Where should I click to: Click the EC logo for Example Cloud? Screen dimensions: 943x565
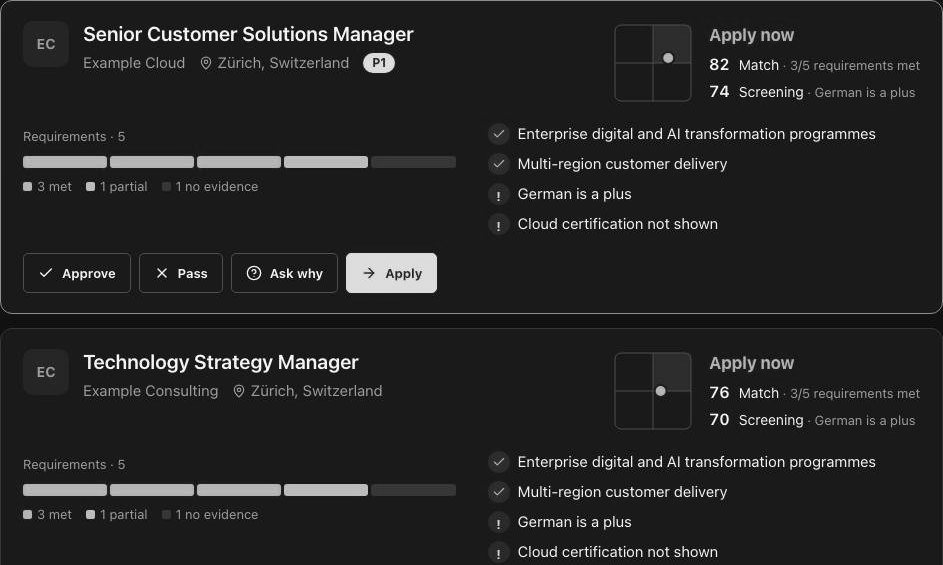tap(46, 44)
